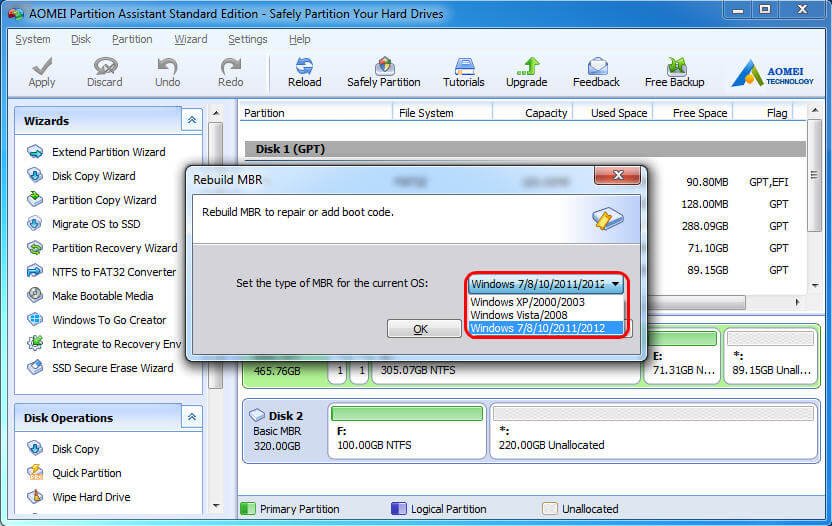This screenshot has height=526, width=832.
Task: Select the E: 71.31GB partition block
Action: 682,356
